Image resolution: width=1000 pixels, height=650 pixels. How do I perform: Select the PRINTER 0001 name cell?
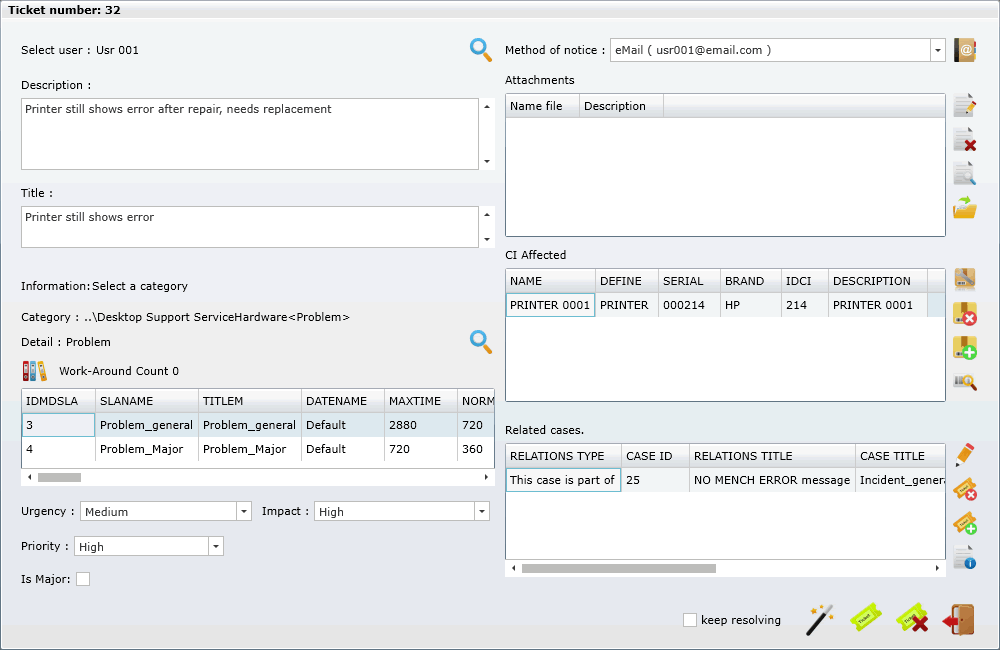coord(550,305)
